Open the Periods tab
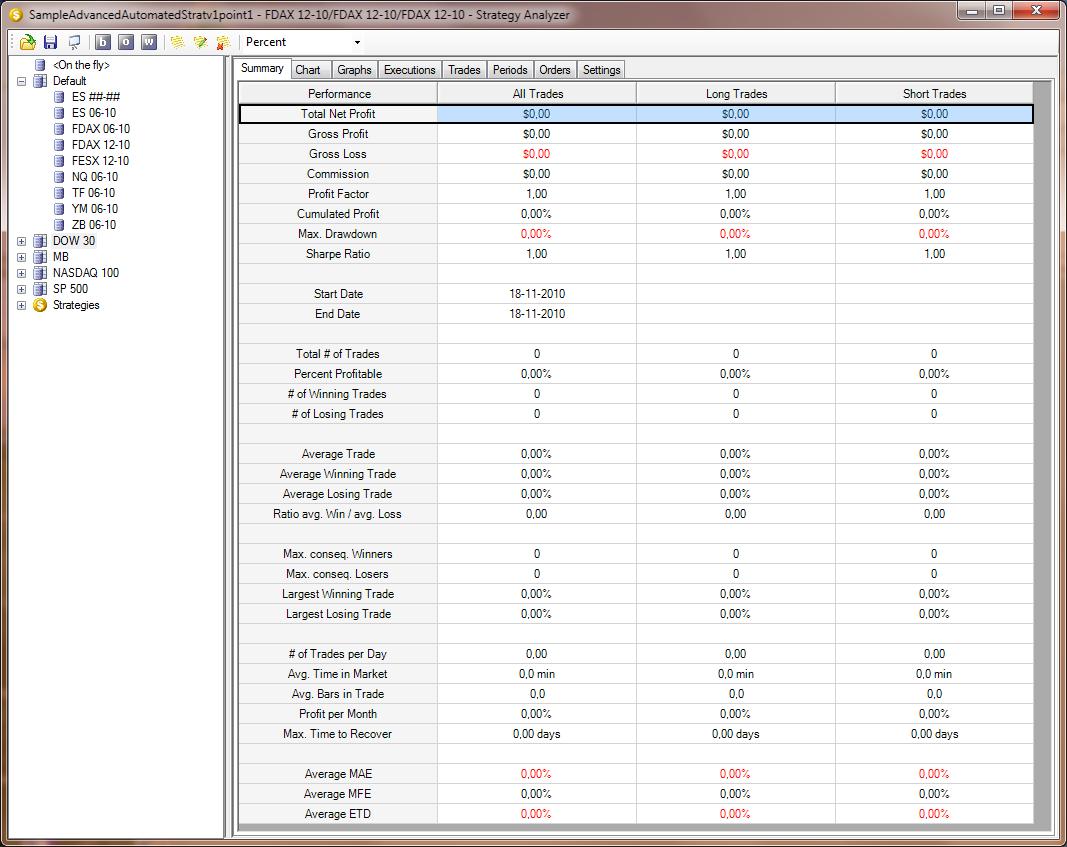Image resolution: width=1067 pixels, height=847 pixels. (510, 69)
